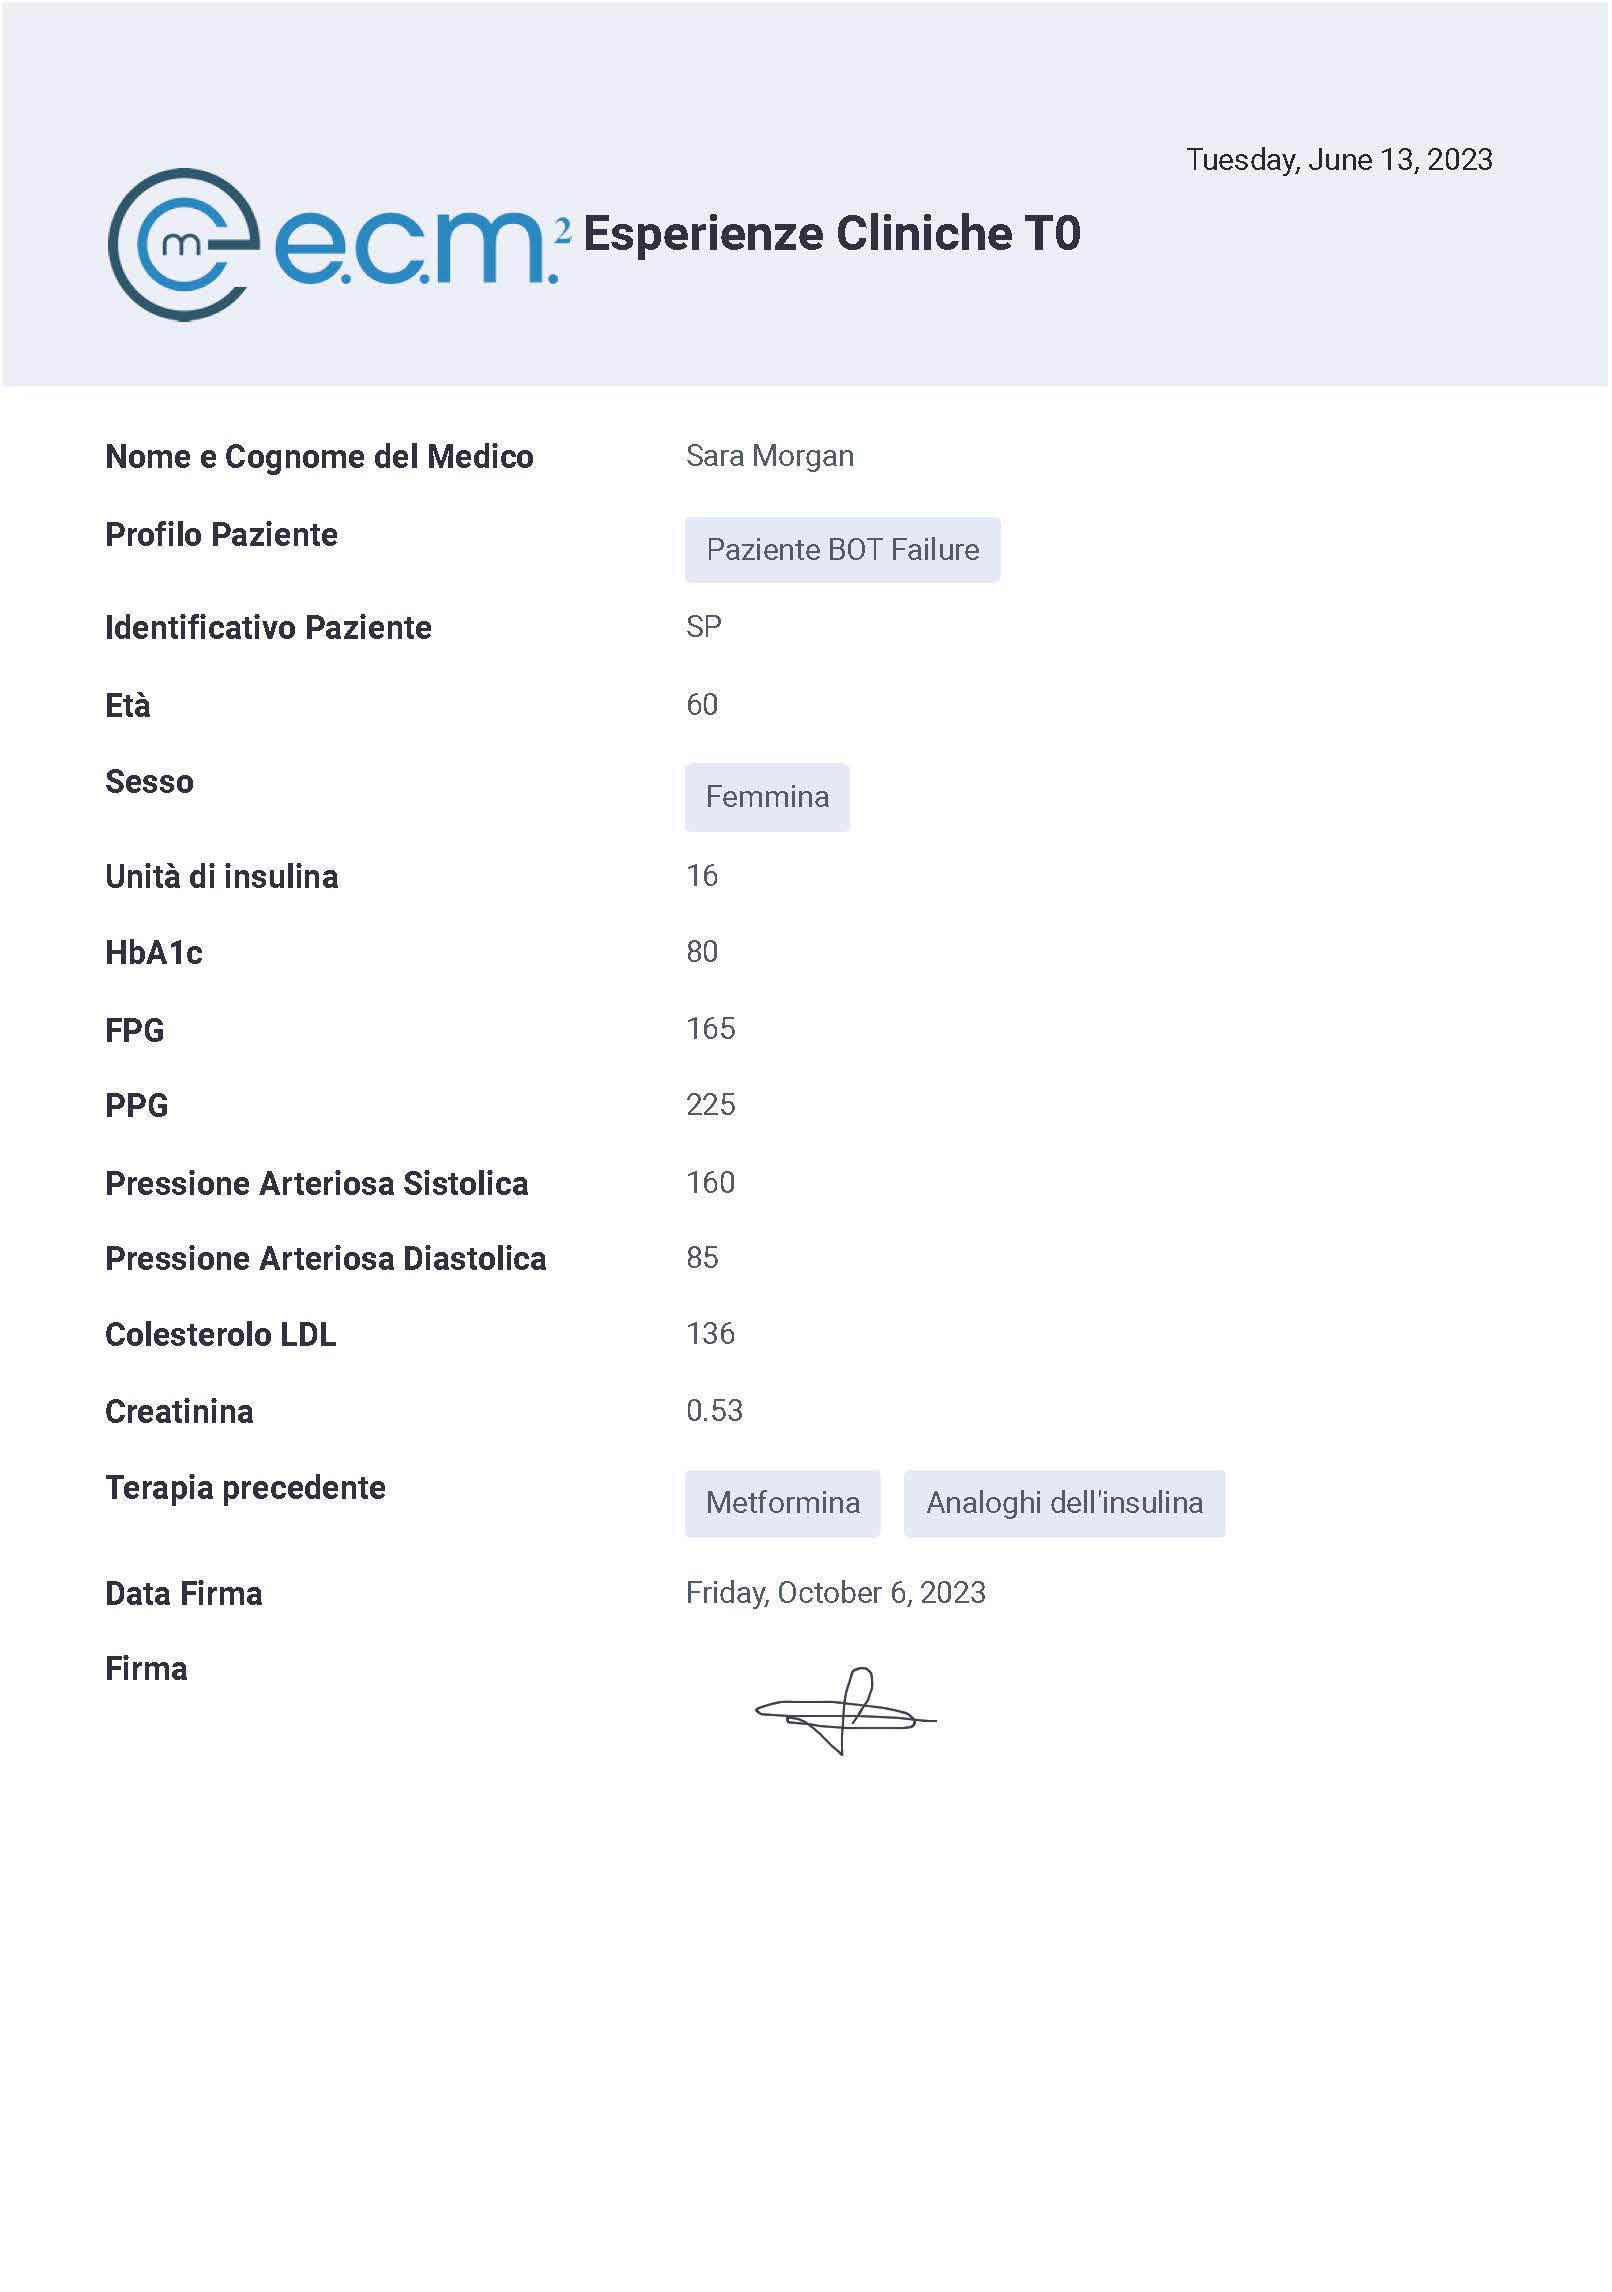Click the e.c.m. circular logo icon

tap(184, 245)
